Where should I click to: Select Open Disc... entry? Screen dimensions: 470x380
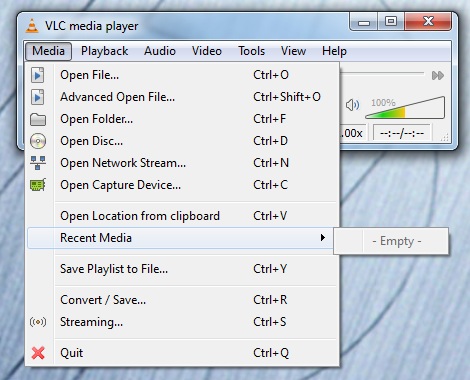tap(182, 141)
